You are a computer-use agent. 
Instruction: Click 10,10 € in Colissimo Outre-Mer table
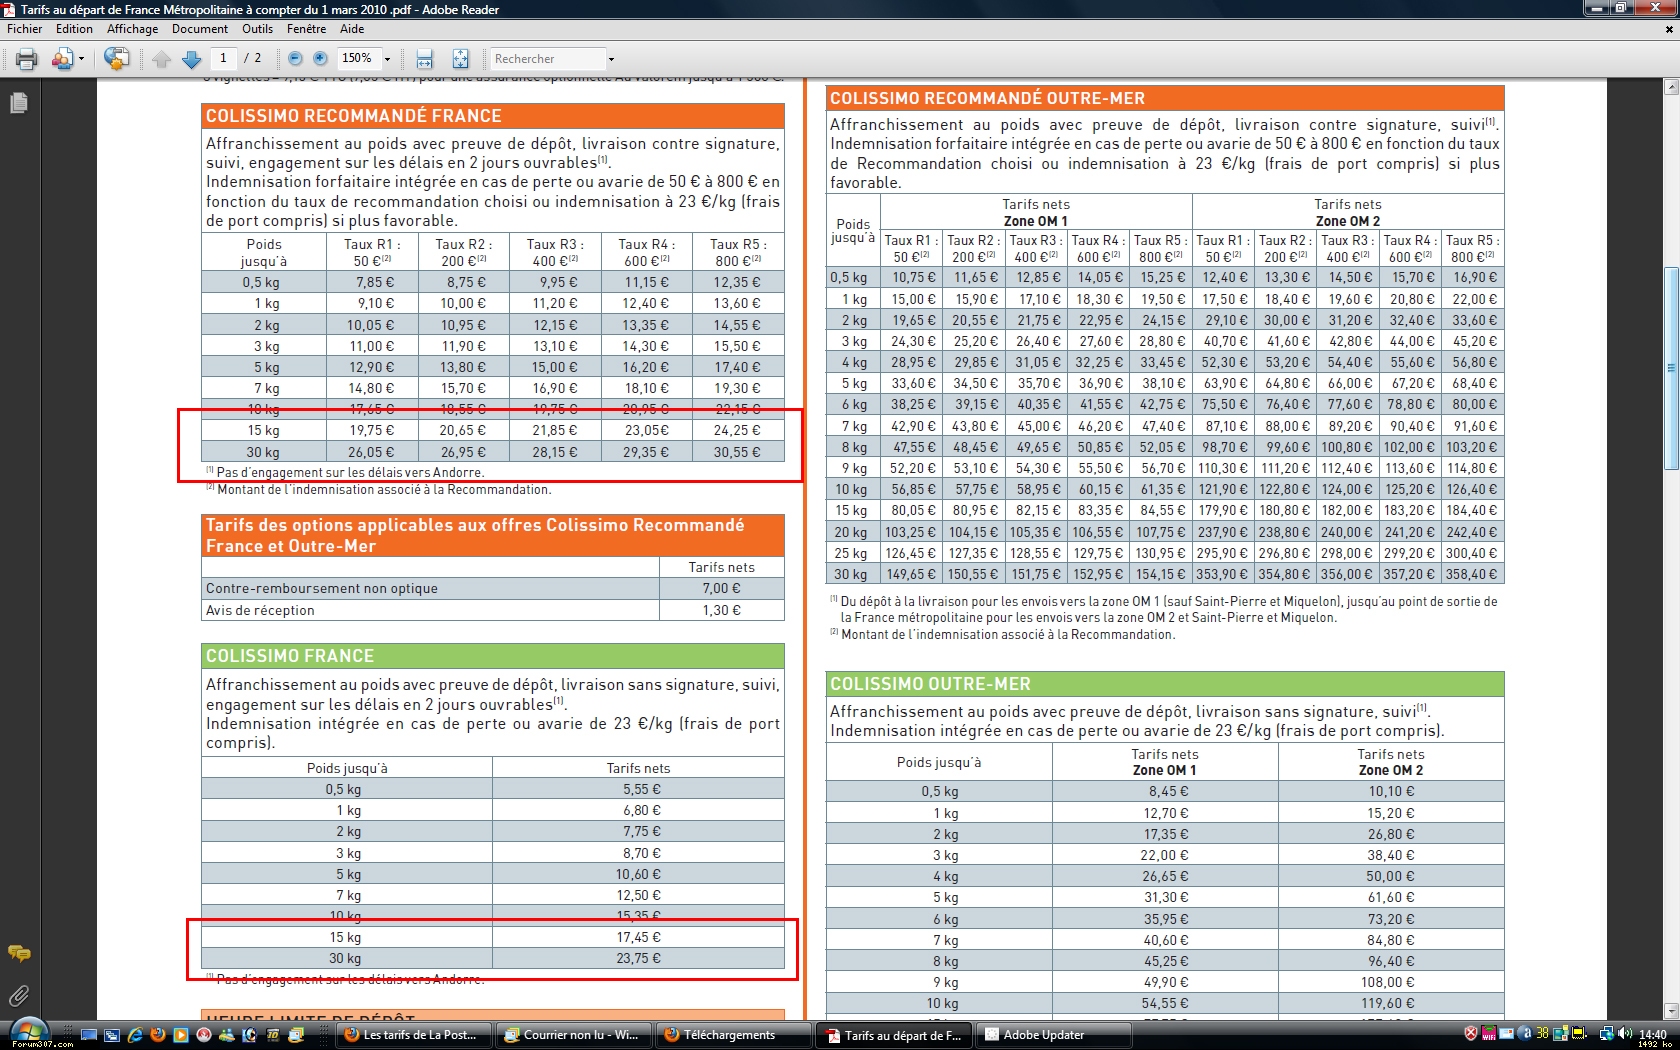tap(1391, 792)
